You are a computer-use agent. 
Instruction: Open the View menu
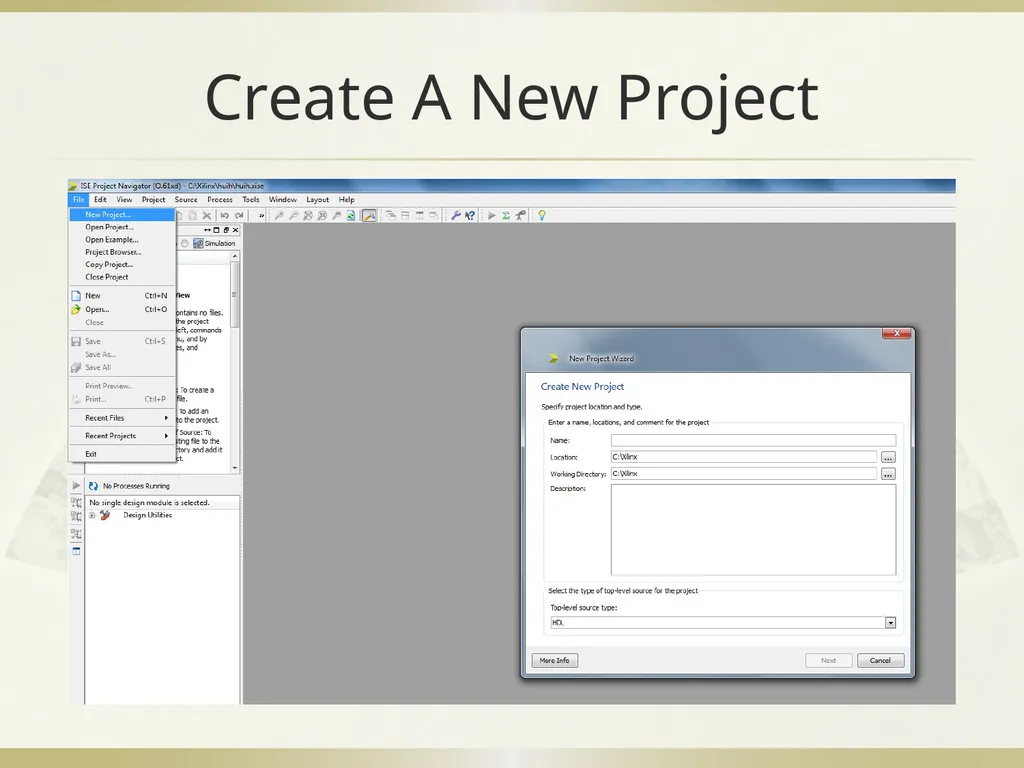(x=124, y=200)
